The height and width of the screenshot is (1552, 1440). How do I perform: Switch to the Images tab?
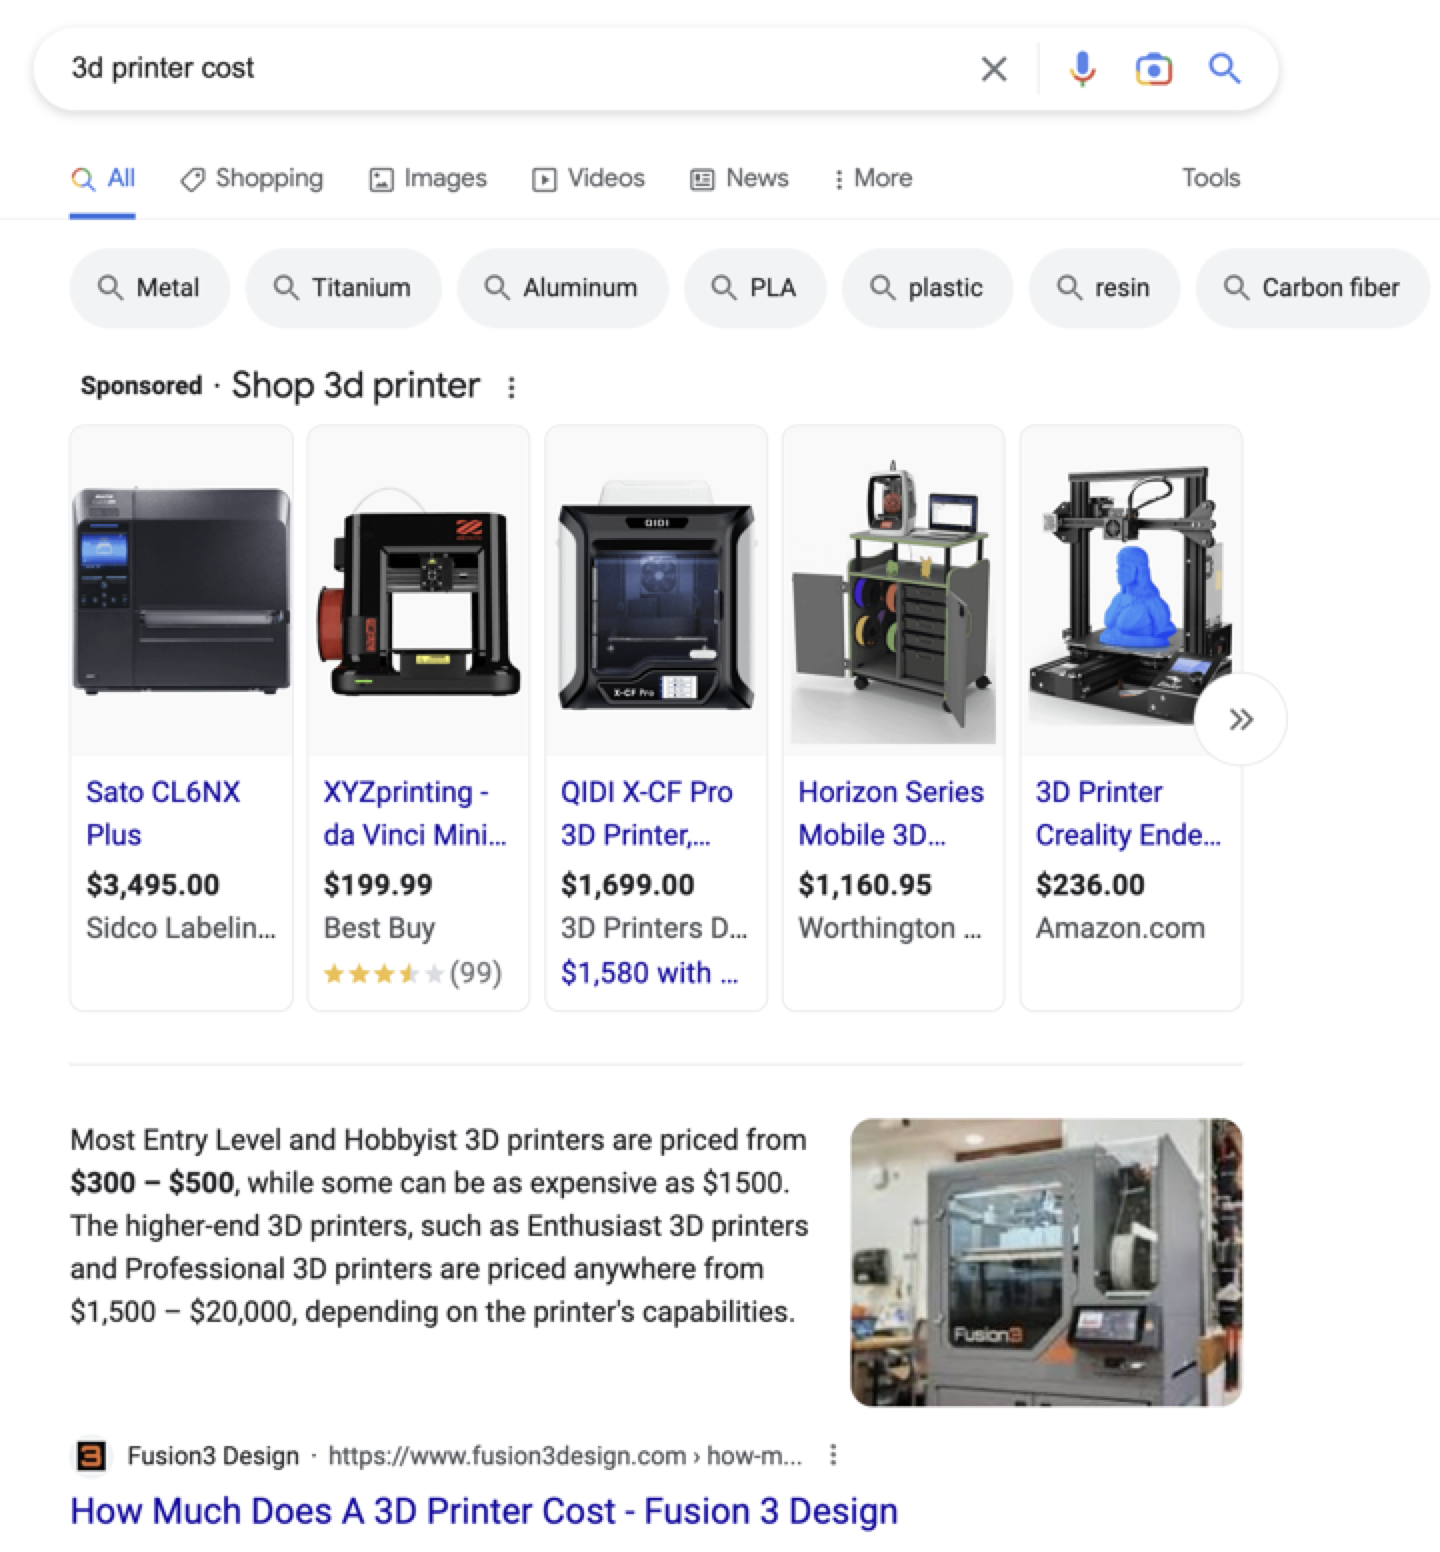[428, 178]
